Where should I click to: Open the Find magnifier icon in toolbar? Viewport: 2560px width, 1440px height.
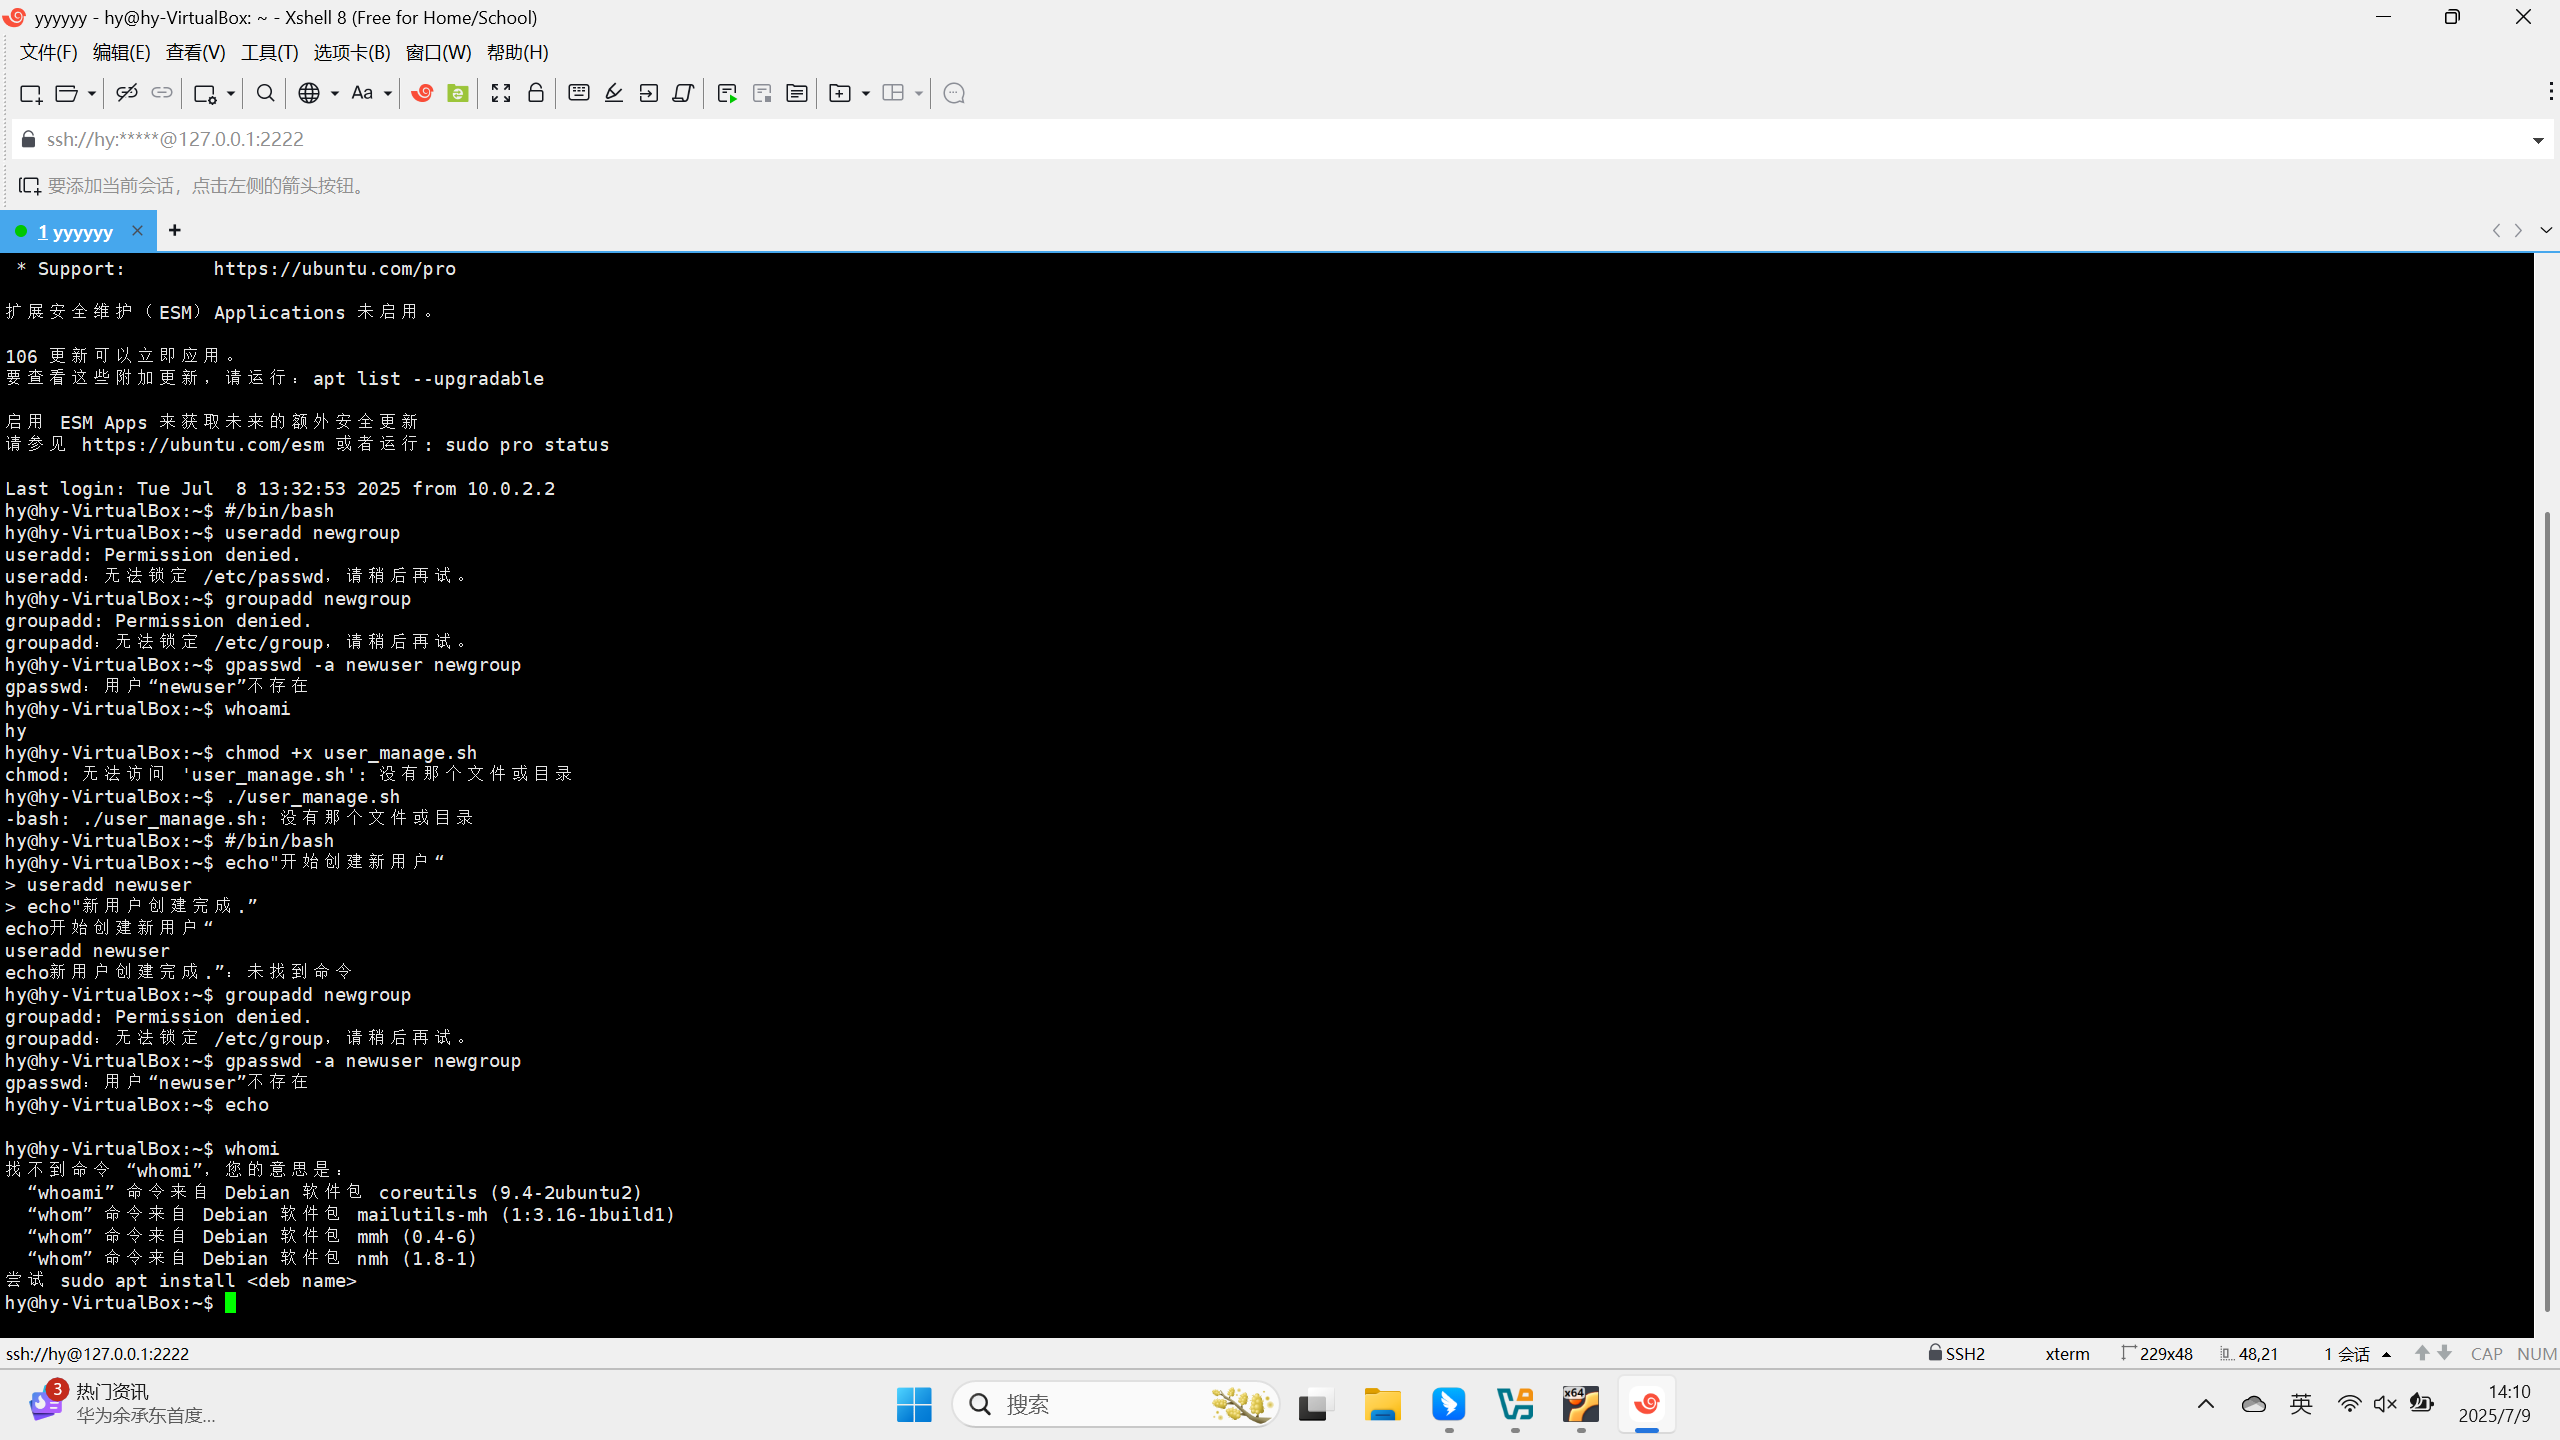tap(265, 93)
